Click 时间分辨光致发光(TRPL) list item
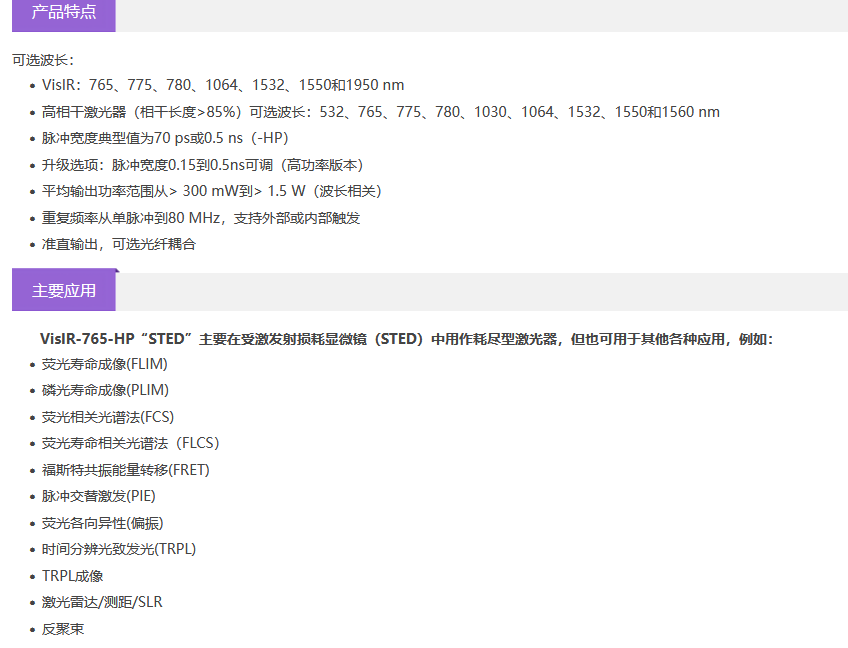This screenshot has width=848, height=648. click(119, 549)
